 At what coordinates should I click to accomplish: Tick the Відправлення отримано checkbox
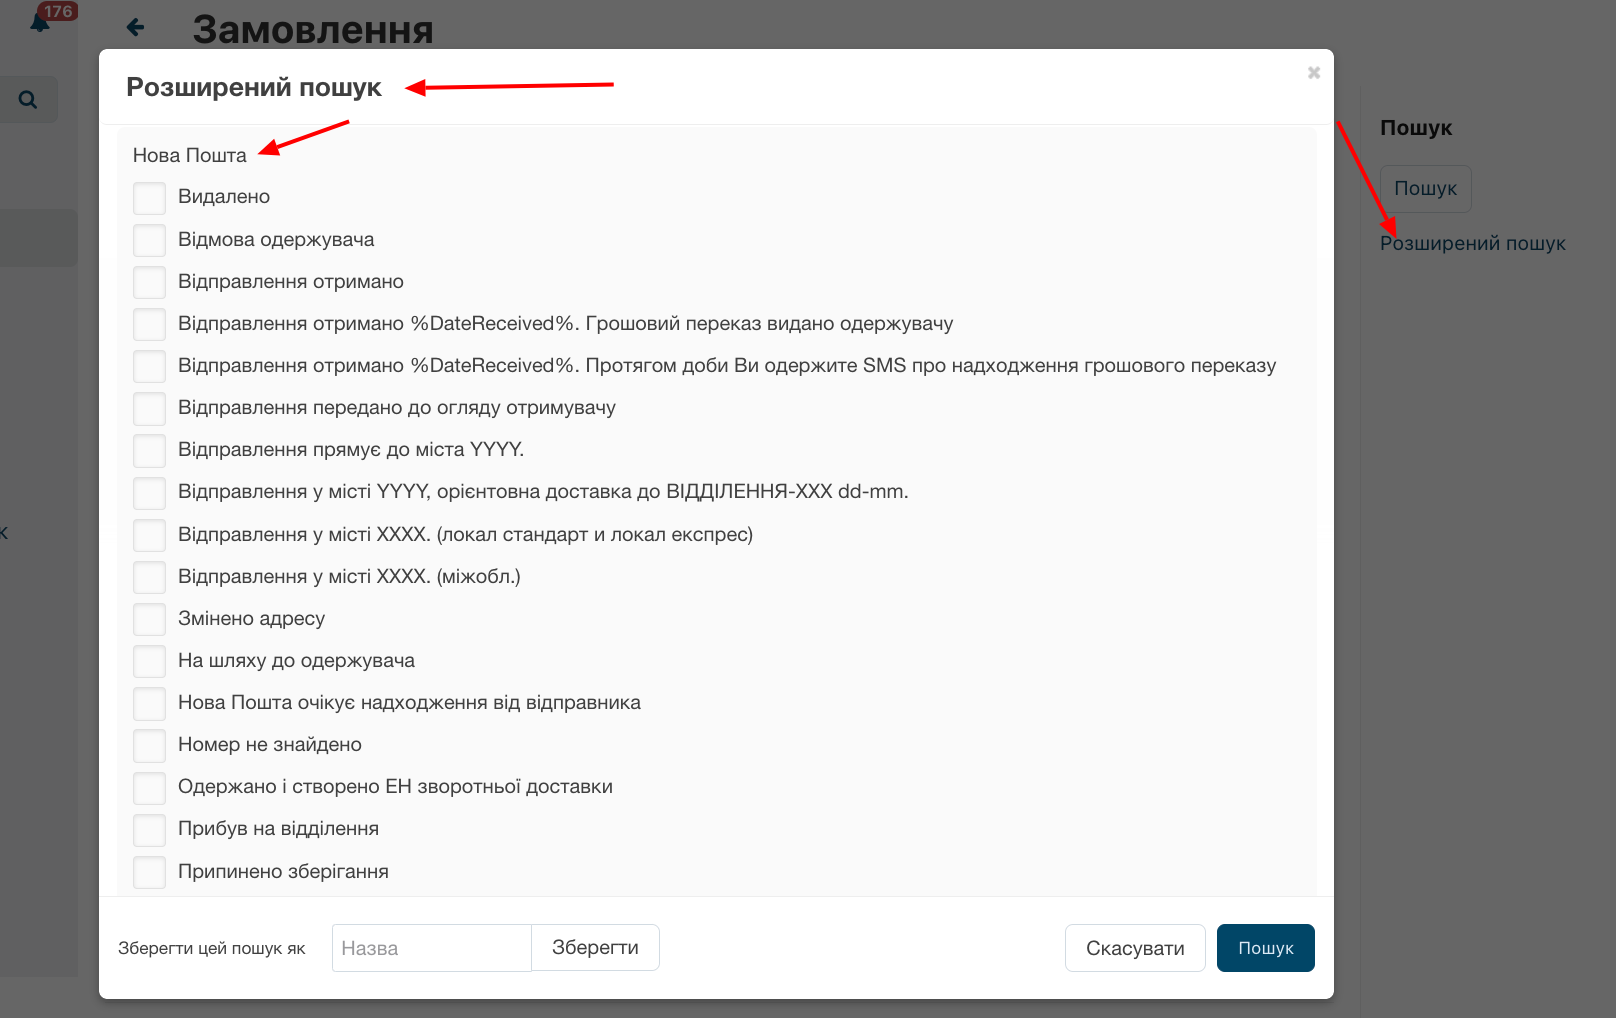click(150, 282)
